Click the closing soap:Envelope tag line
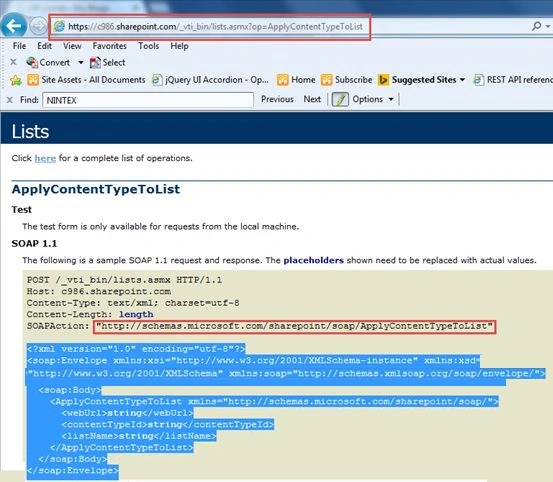Viewport: 553px width, 482px height. tap(73, 471)
